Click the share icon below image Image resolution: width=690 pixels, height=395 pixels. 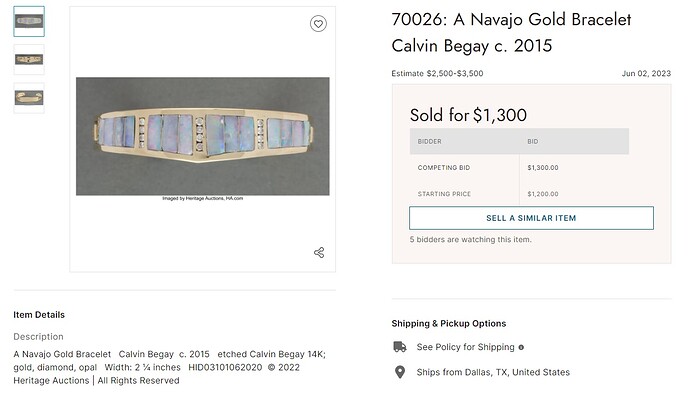point(319,252)
